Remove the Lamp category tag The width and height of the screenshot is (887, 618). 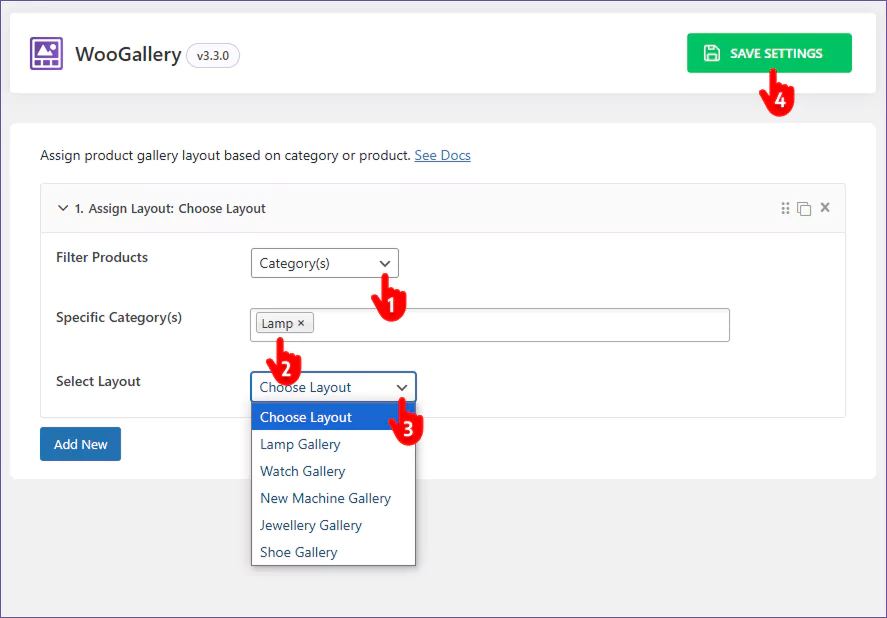[301, 323]
